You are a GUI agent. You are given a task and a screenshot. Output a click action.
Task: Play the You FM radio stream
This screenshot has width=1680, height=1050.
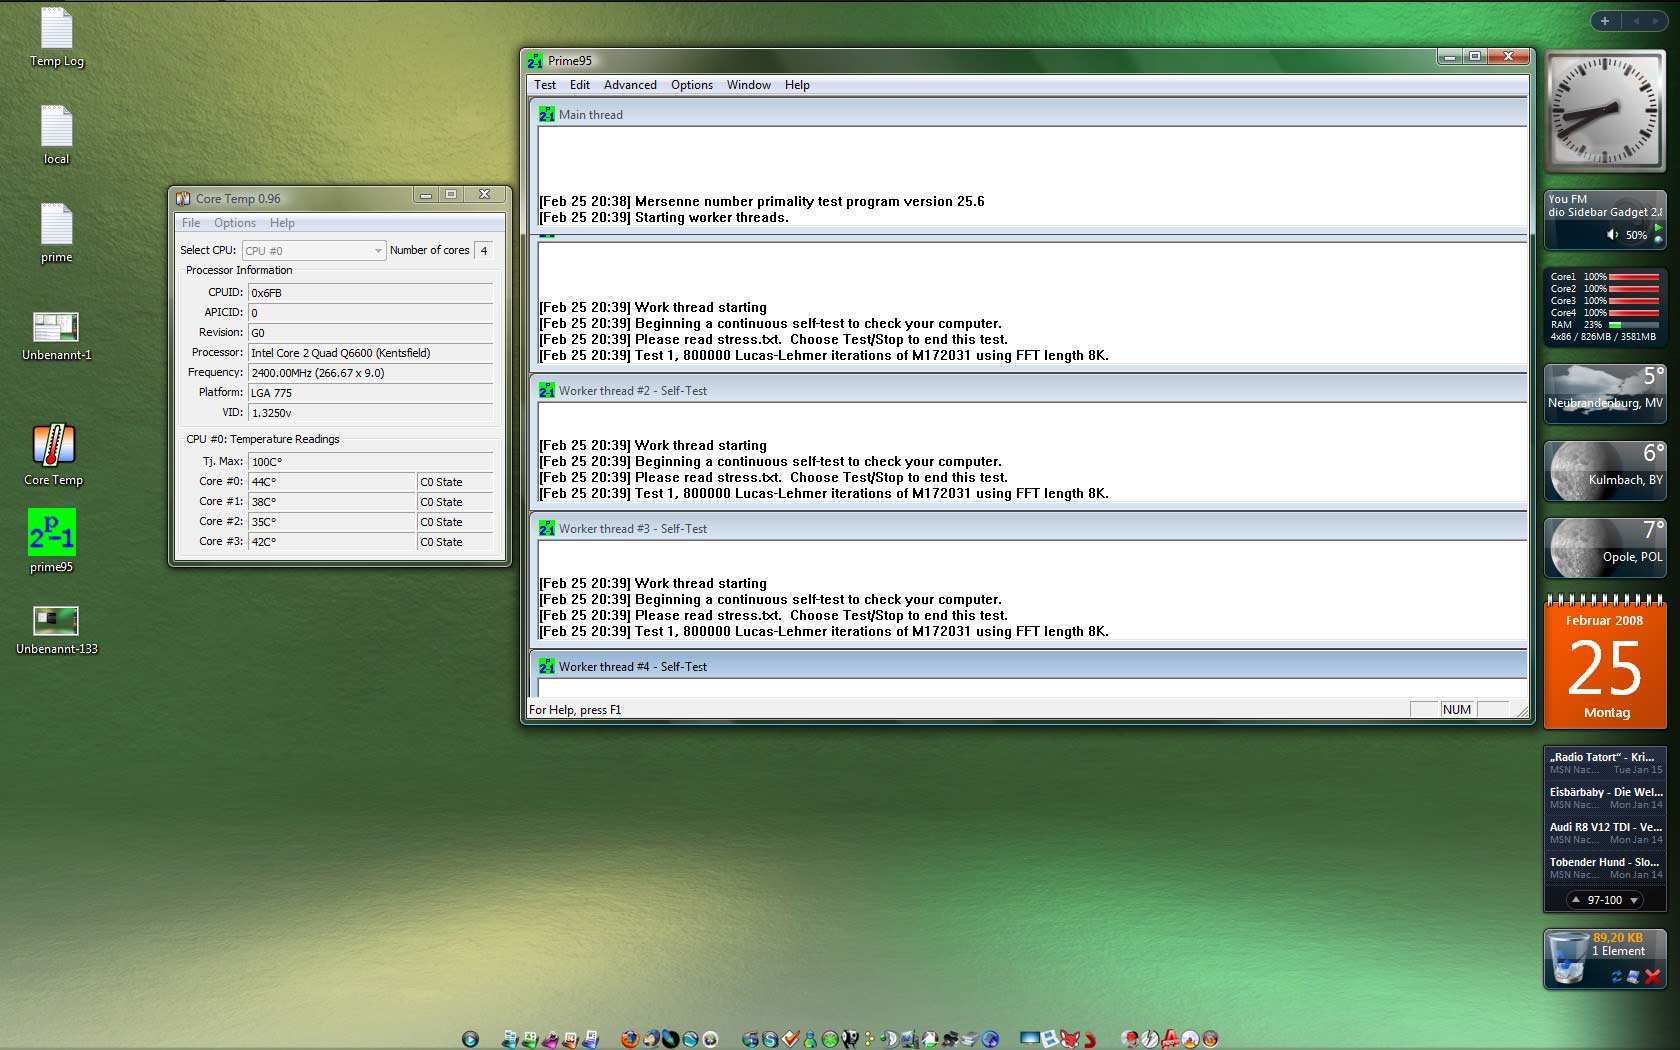tap(1658, 228)
